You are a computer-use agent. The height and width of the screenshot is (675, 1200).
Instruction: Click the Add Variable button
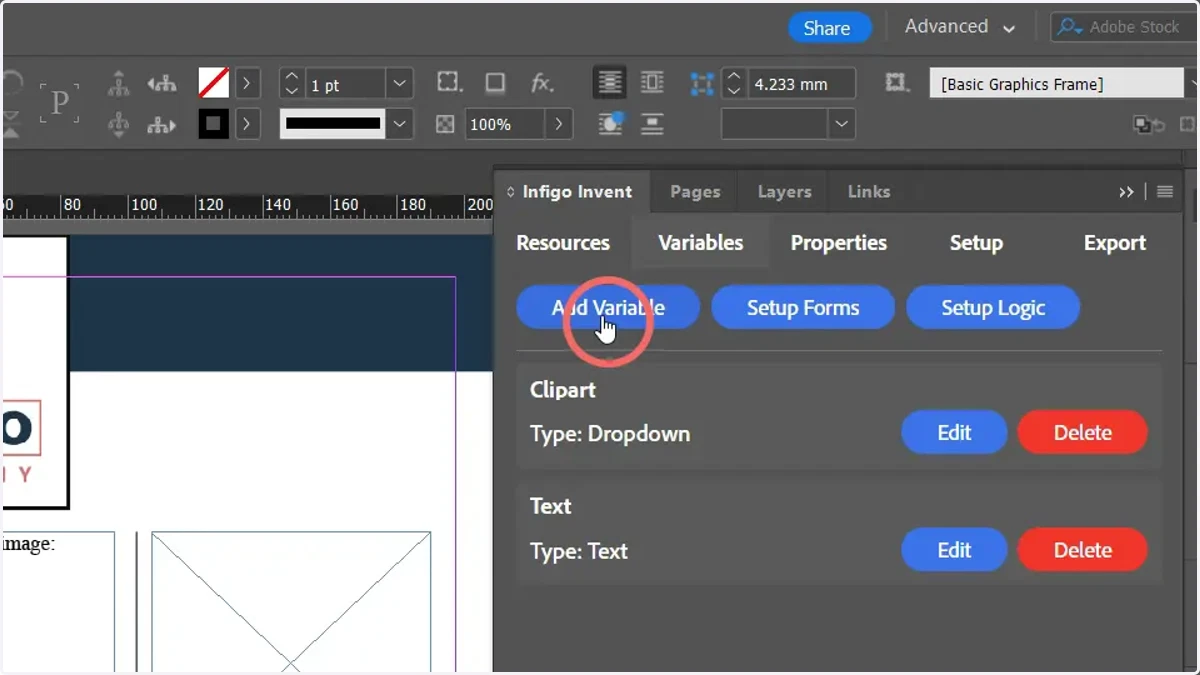click(608, 307)
